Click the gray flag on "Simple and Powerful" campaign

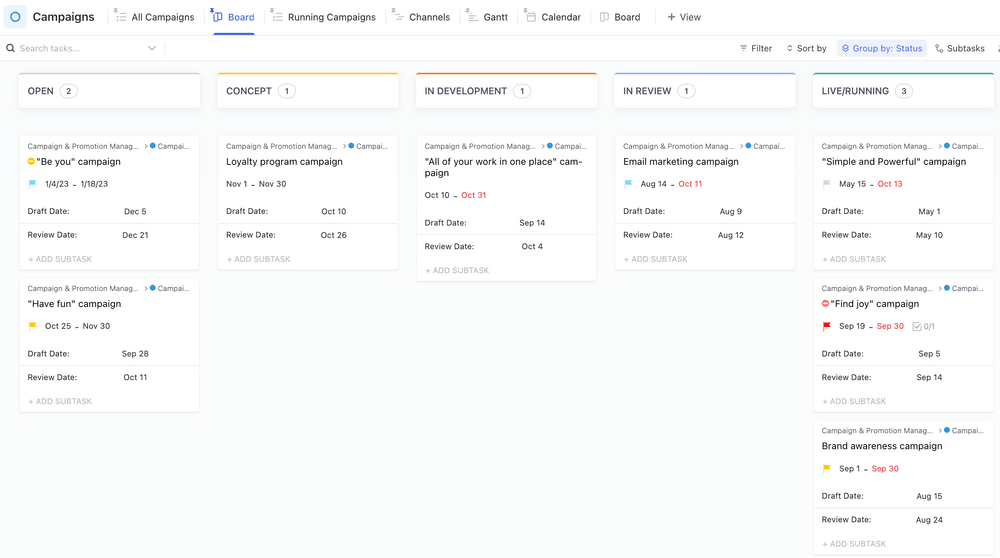[826, 184]
